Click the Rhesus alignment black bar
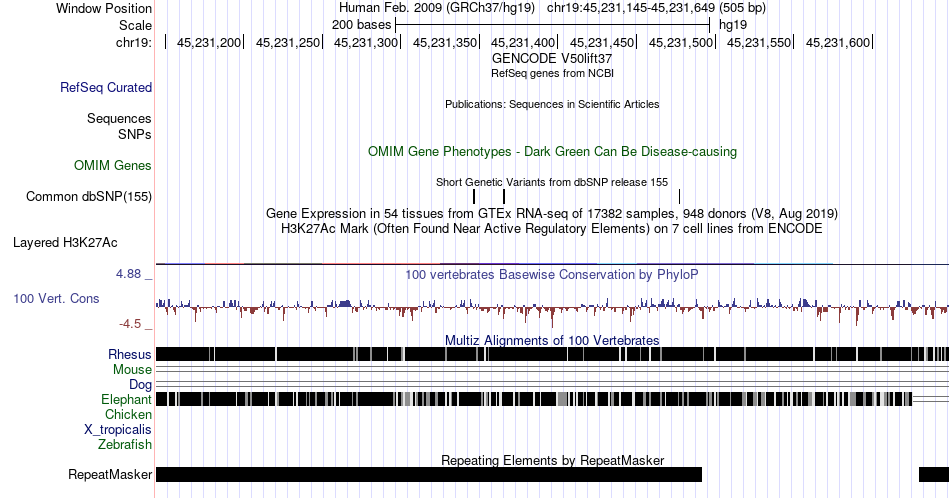Screen dimensions: 950x498 tap(552, 354)
